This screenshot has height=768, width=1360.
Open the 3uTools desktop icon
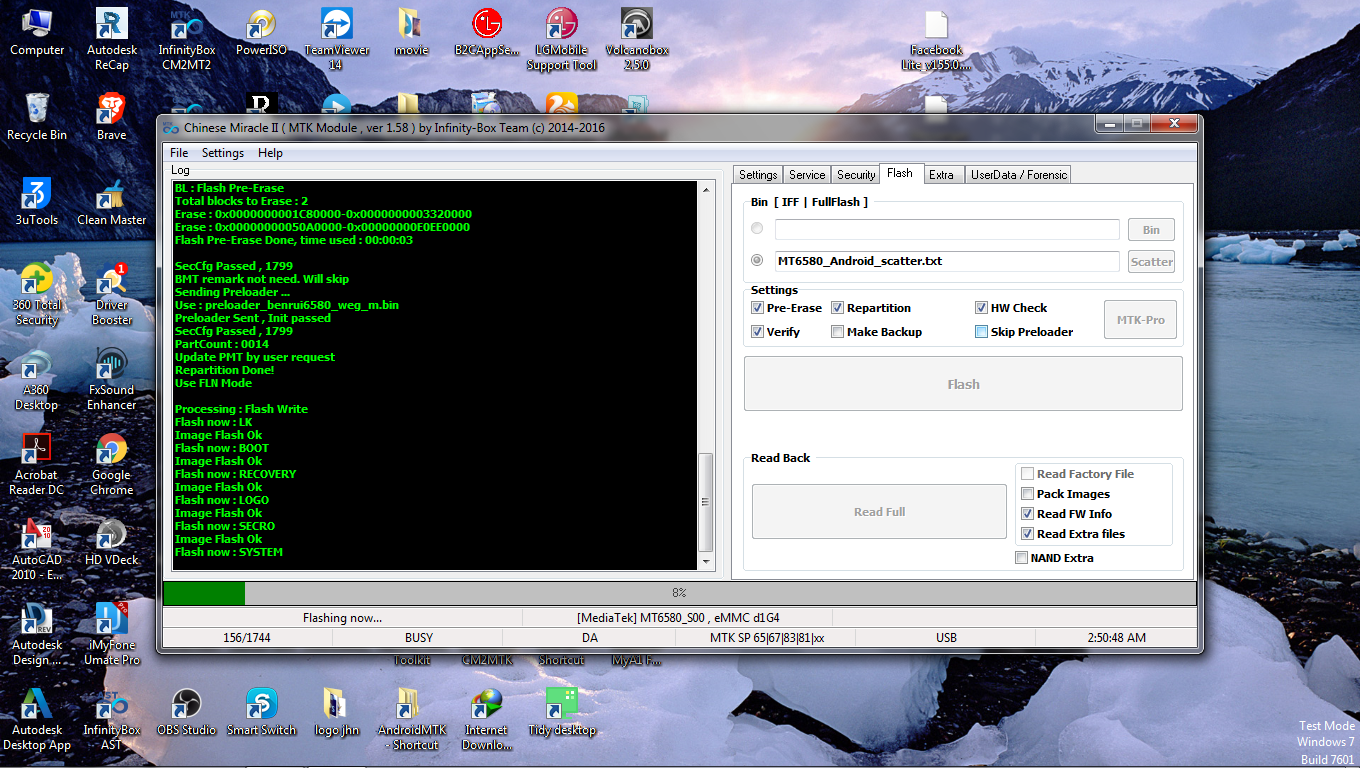(36, 202)
